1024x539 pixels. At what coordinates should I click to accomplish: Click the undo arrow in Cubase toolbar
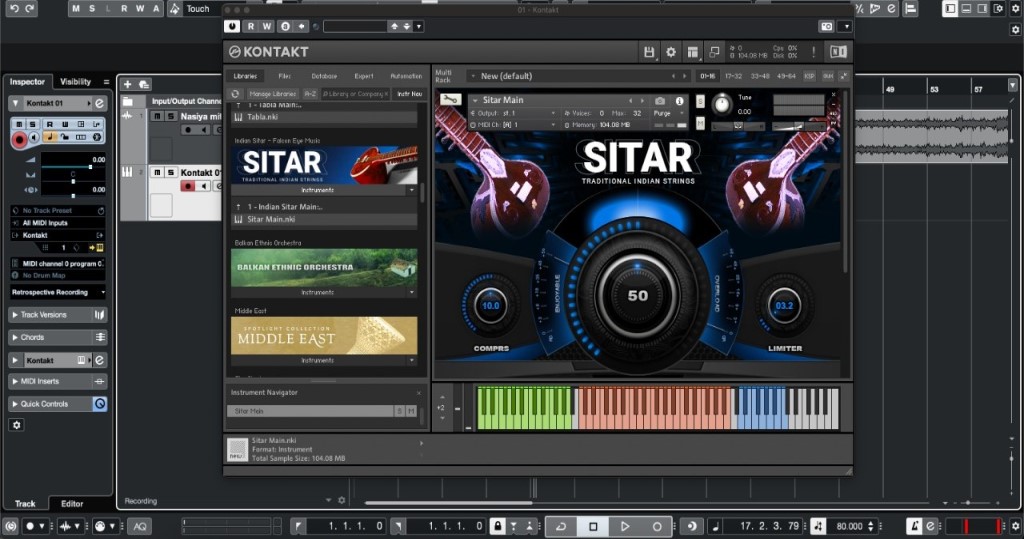coord(14,8)
